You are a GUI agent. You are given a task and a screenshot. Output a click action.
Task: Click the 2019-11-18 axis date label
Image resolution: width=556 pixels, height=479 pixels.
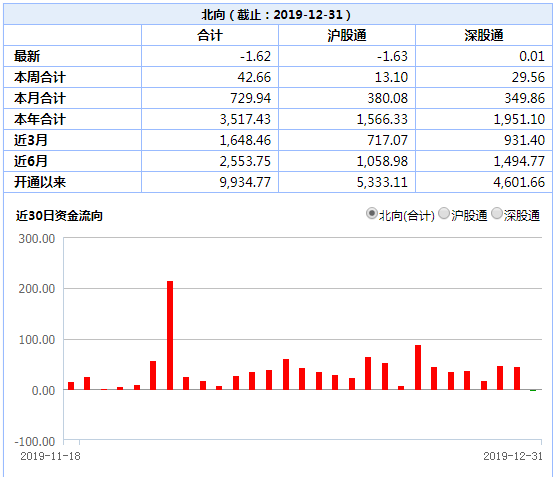pos(50,456)
